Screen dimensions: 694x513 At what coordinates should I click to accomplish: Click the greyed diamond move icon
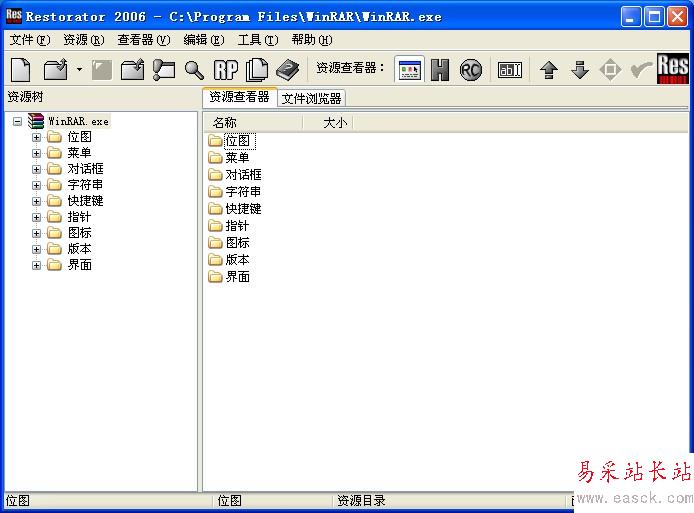point(610,70)
